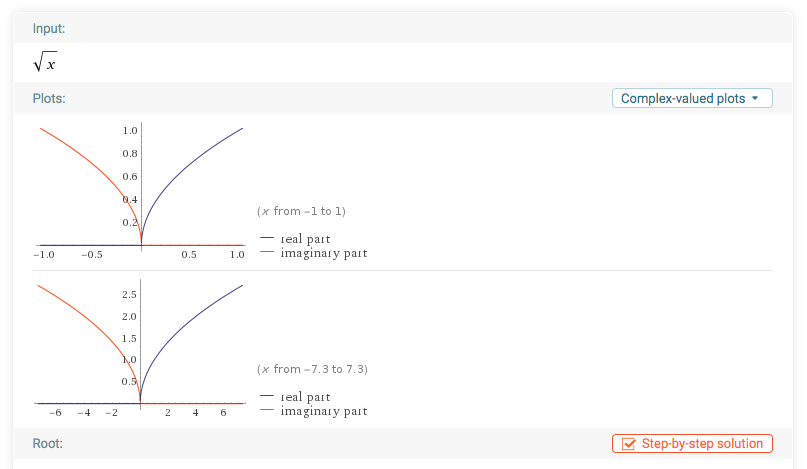This screenshot has width=807, height=469.
Task: Click the Step-by-step solution button
Action: pos(692,444)
